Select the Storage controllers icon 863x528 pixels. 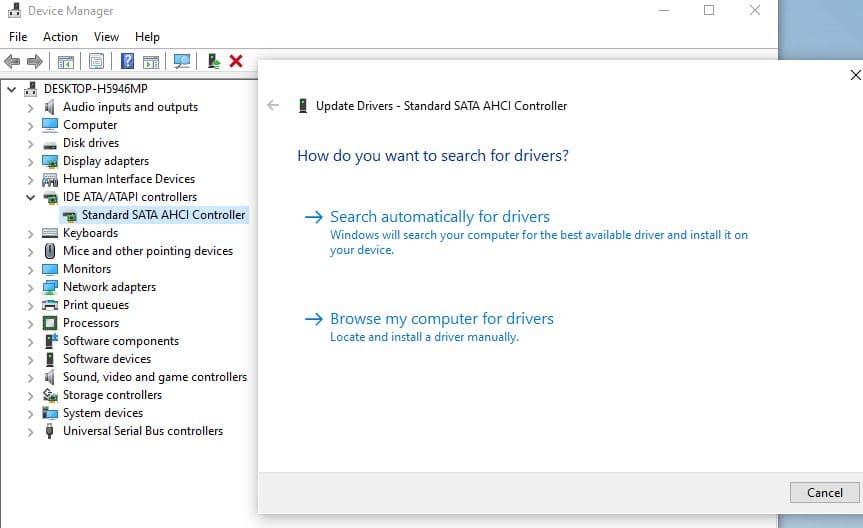pos(50,395)
